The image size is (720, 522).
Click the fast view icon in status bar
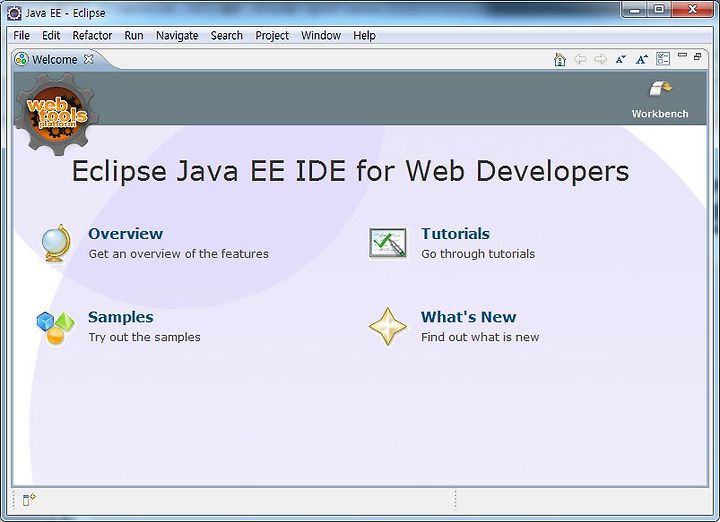[28, 500]
